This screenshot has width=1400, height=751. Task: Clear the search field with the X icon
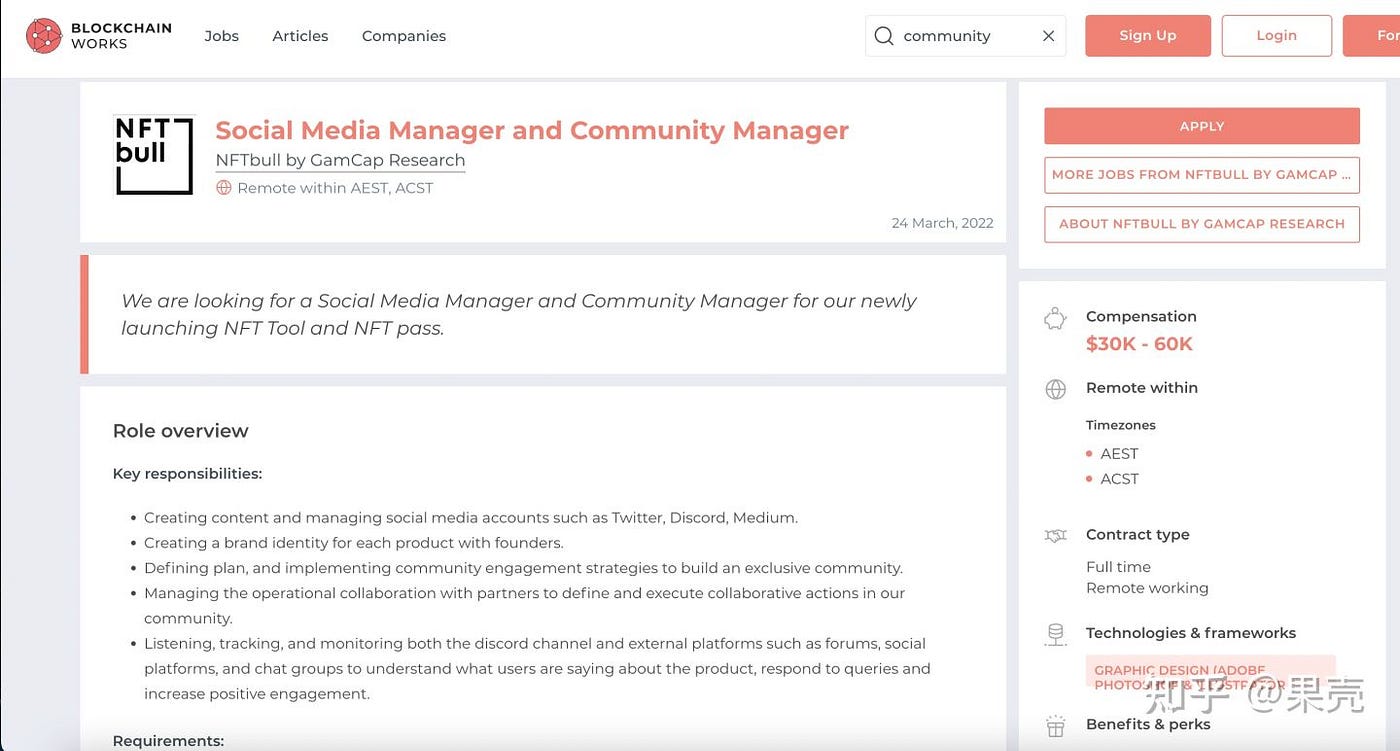(x=1048, y=36)
